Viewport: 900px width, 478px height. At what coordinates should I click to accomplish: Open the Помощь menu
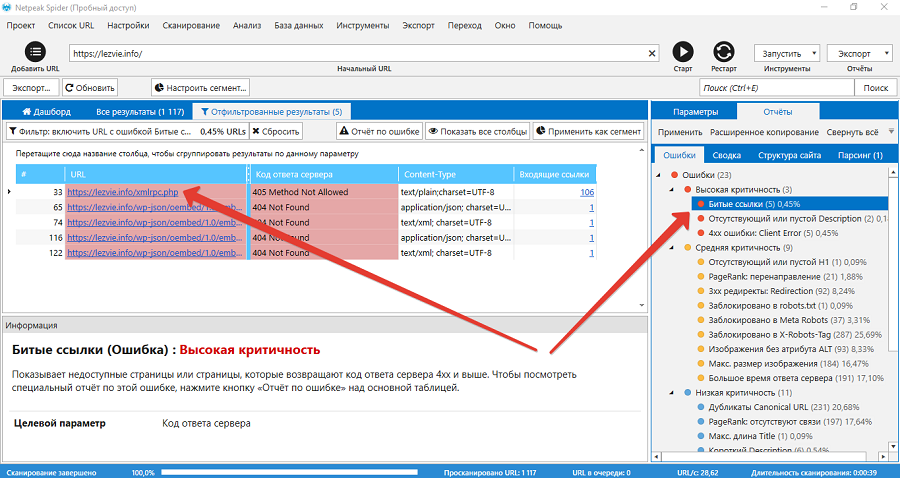(x=545, y=25)
